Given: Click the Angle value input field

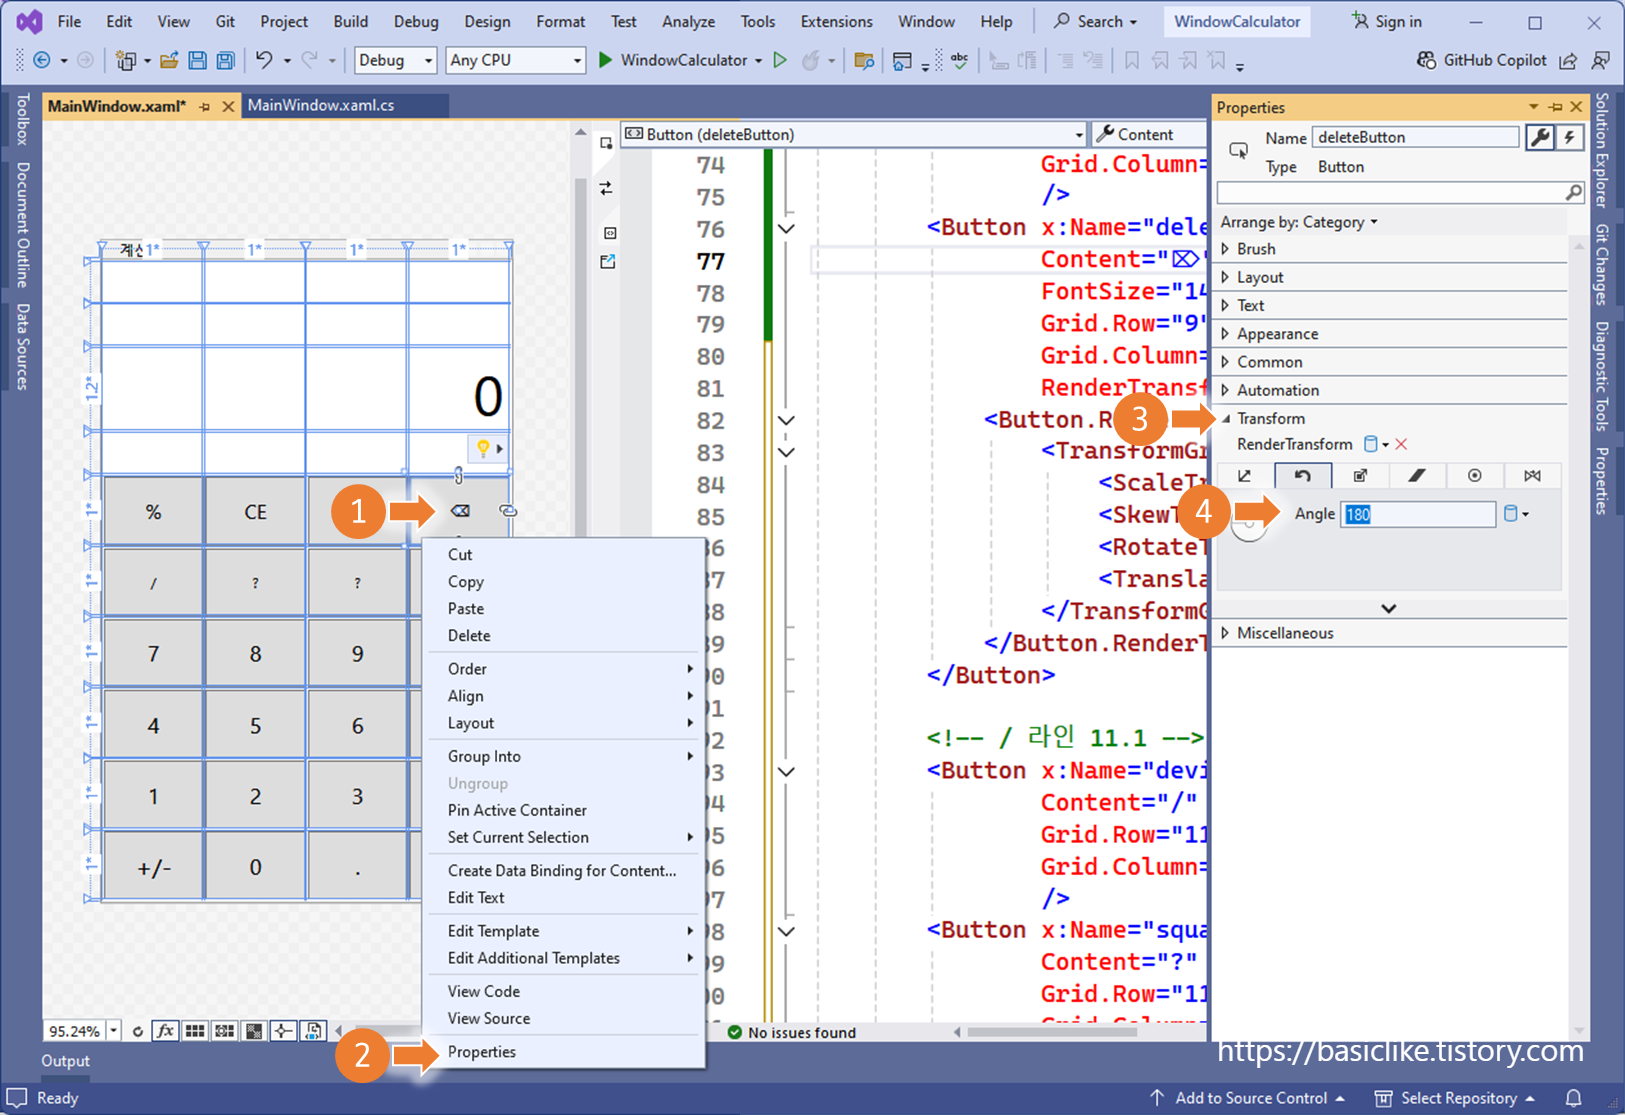Looking at the screenshot, I should tap(1418, 514).
